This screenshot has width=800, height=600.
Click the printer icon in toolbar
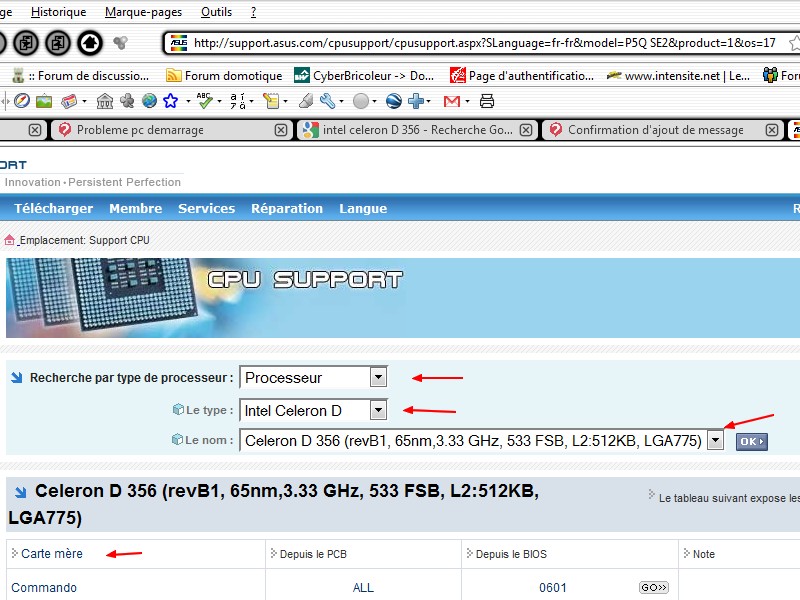487,101
